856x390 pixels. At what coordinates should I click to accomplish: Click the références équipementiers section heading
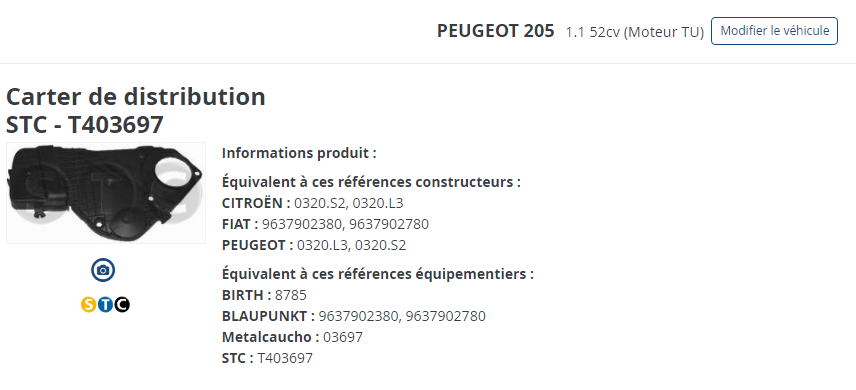tap(378, 274)
